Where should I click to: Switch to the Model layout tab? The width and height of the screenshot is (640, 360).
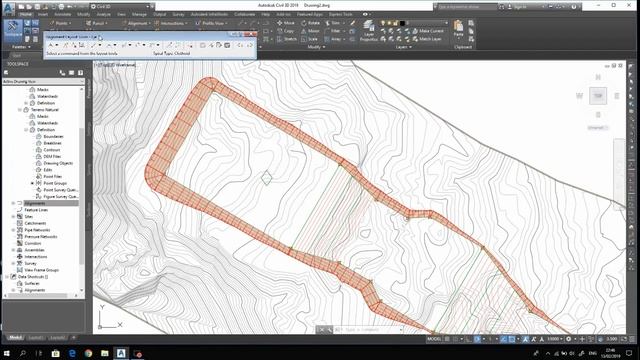pos(15,338)
